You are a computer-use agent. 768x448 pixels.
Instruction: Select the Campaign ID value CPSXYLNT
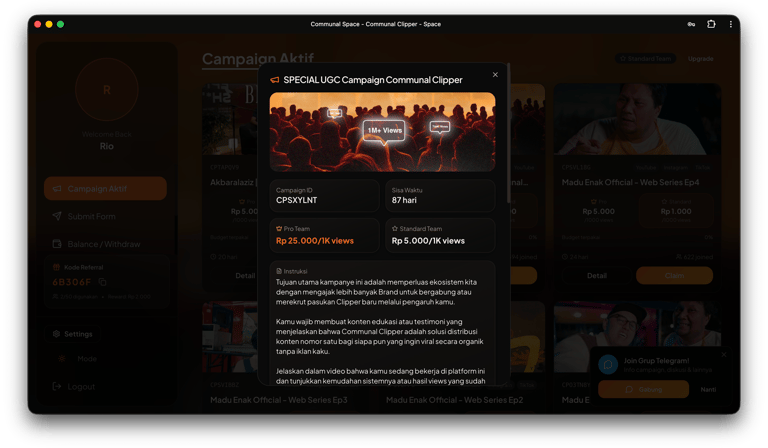[x=296, y=200]
